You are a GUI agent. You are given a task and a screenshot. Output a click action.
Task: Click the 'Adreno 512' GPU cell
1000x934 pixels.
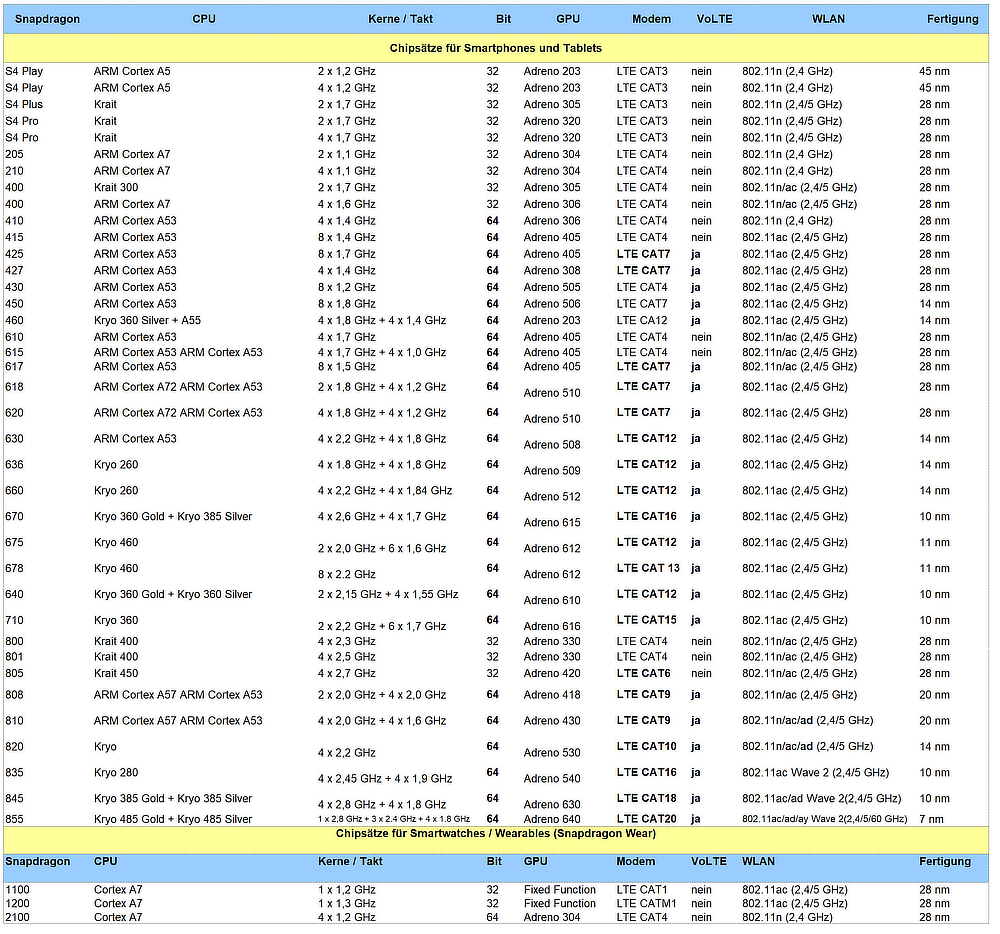(x=552, y=497)
